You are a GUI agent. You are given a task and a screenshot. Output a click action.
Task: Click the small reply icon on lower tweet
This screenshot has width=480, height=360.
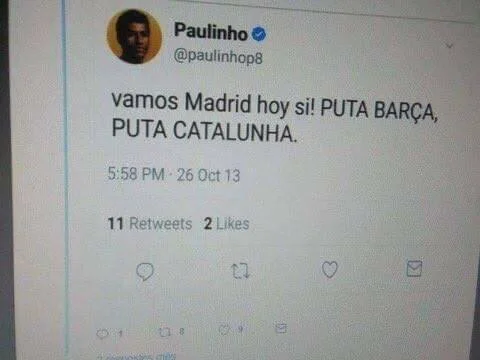tap(102, 333)
